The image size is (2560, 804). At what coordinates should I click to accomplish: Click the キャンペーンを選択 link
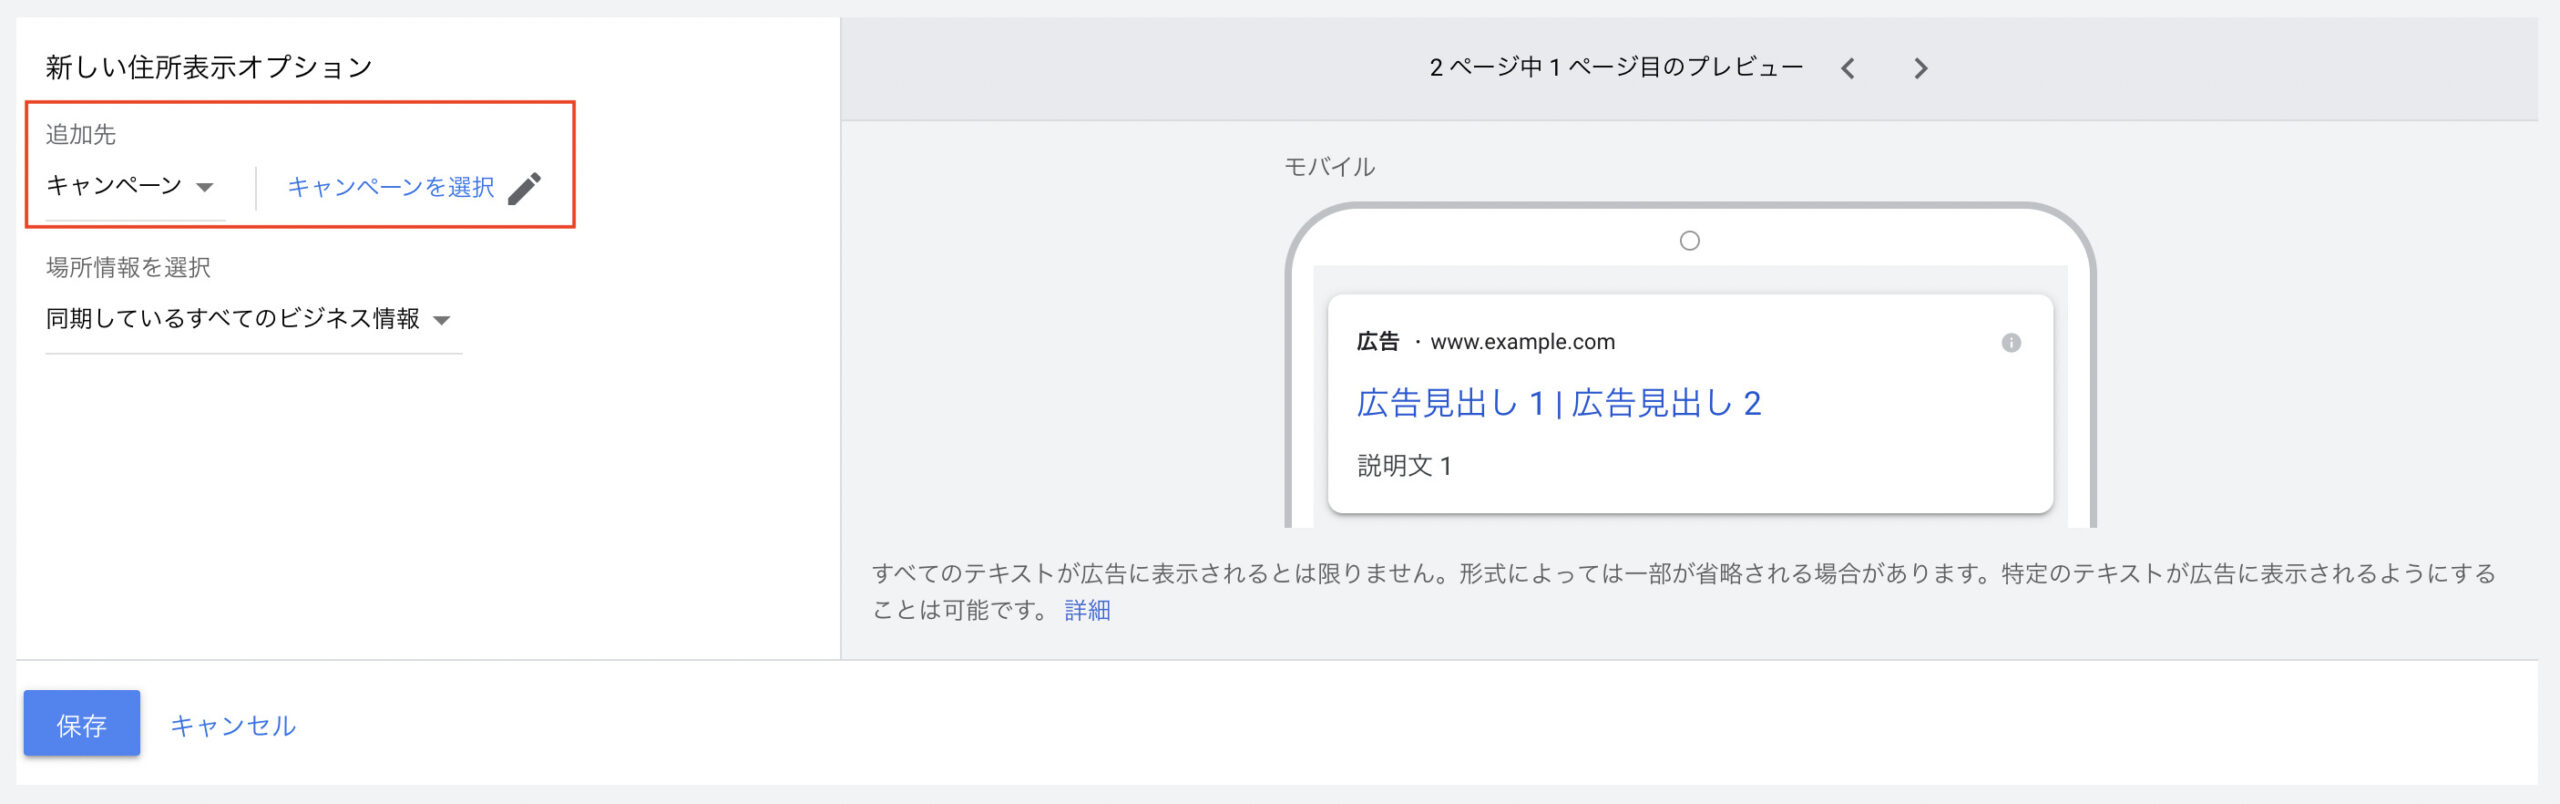391,188
